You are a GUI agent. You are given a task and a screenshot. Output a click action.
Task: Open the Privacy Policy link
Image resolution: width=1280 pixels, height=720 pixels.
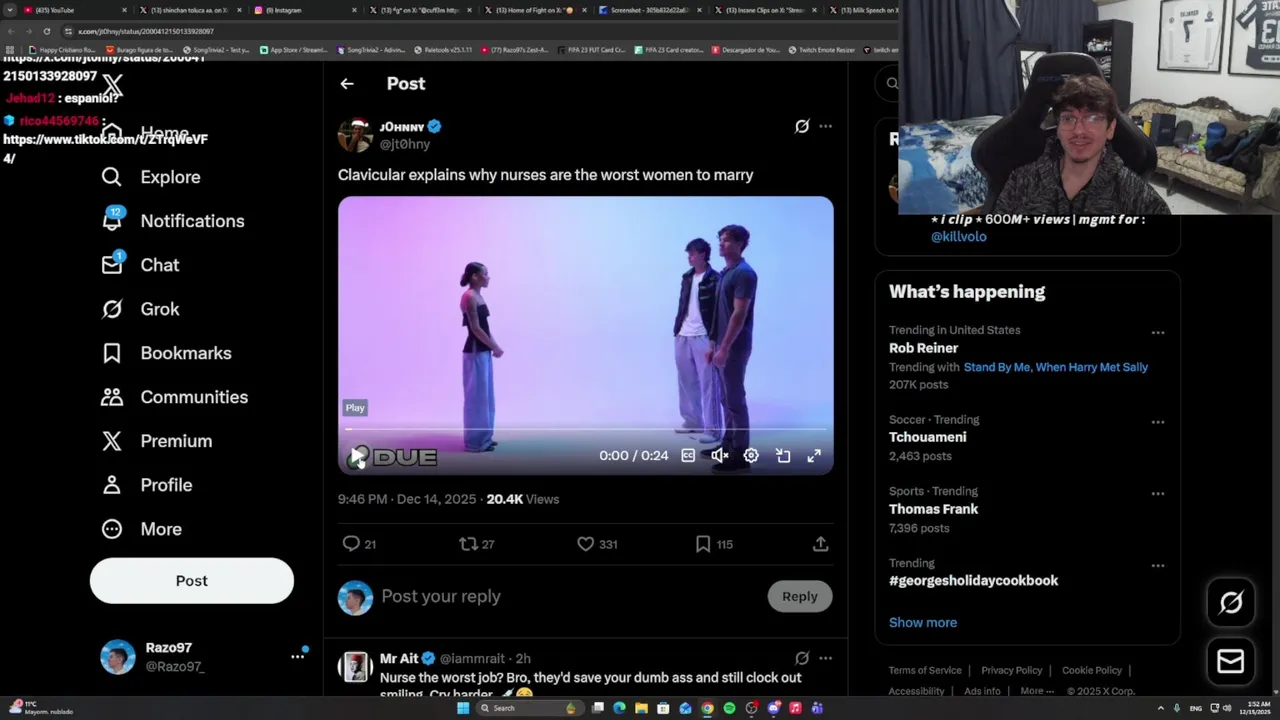click(1012, 670)
